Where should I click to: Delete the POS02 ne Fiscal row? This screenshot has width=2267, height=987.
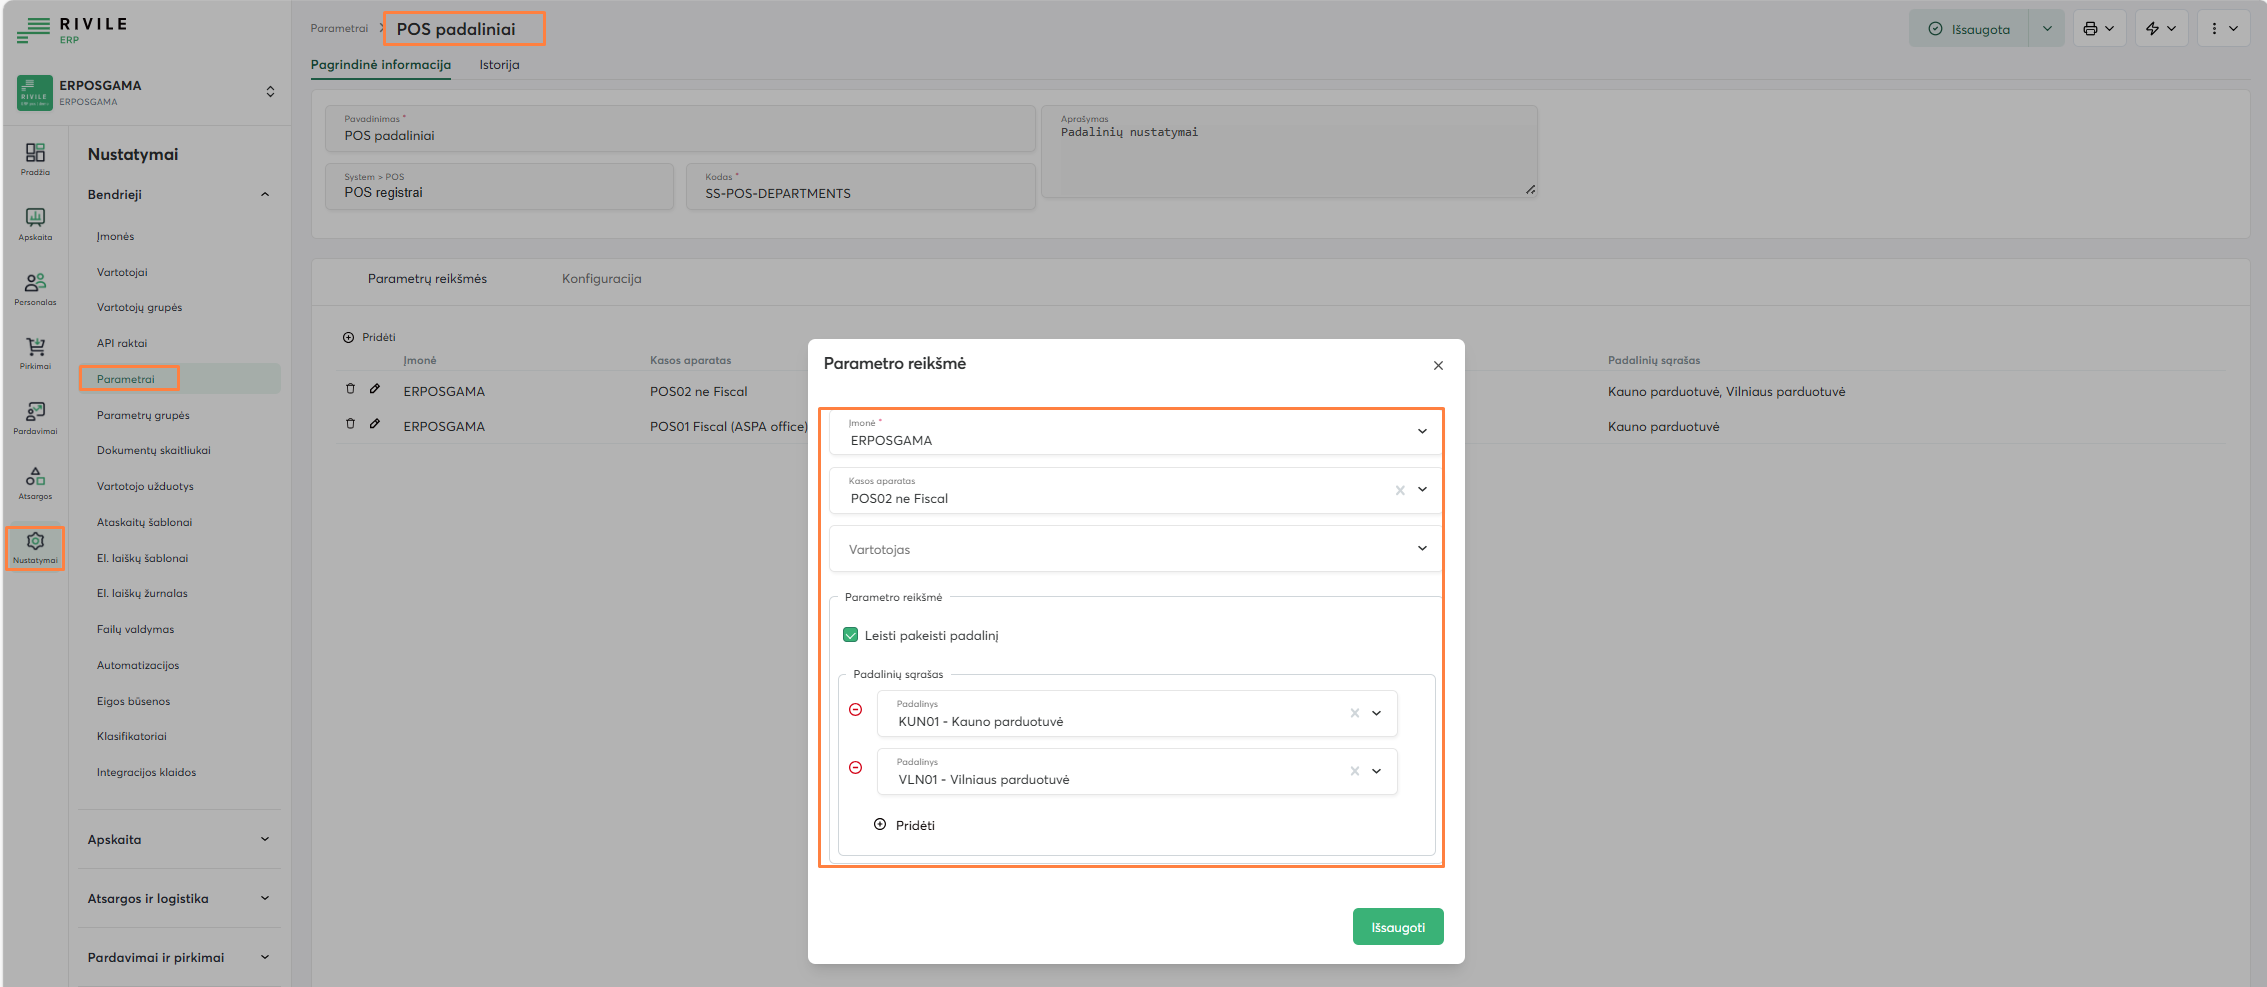coord(350,389)
